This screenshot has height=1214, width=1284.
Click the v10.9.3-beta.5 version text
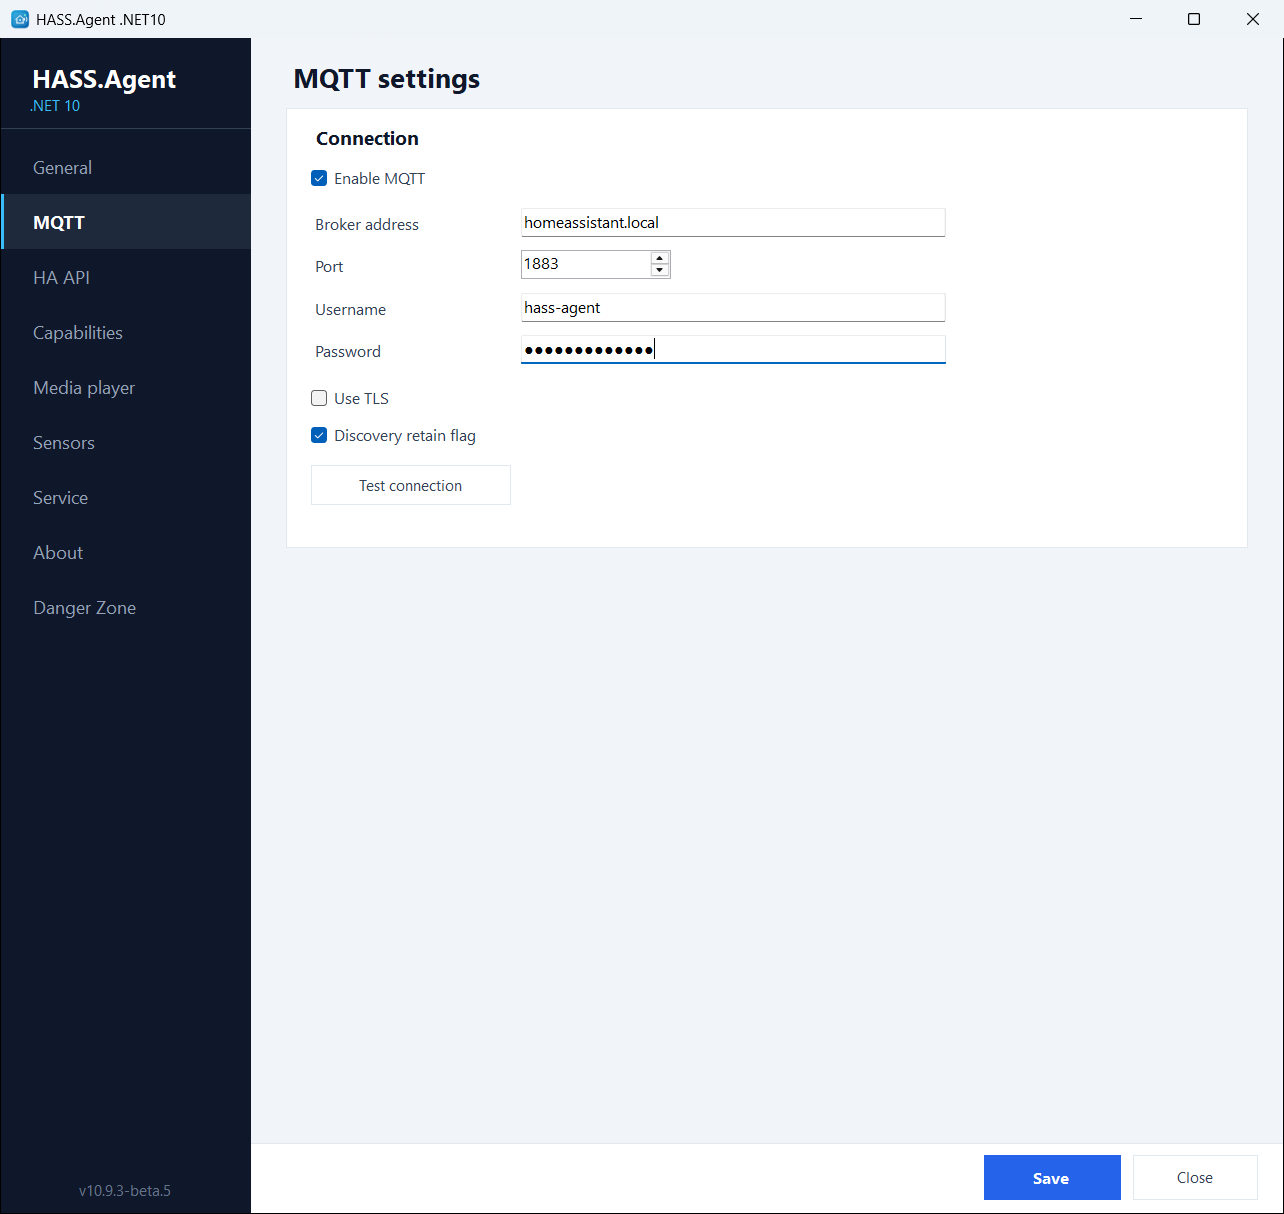125,1190
